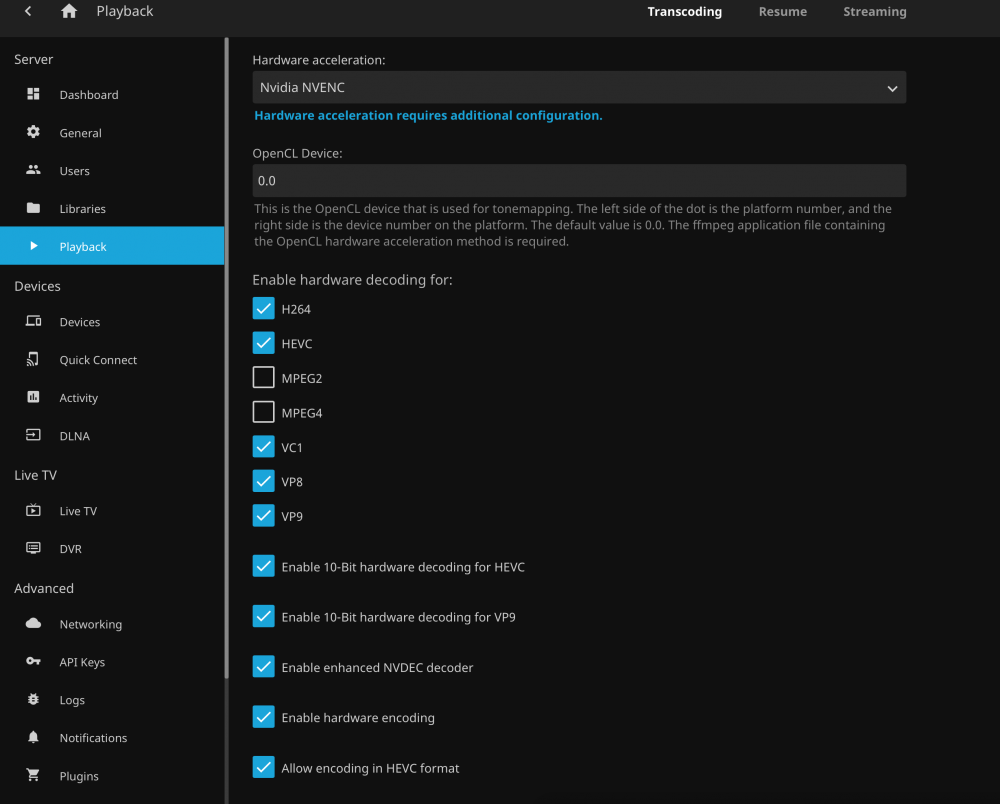
Task: Open Networking in the sidebar
Action: (x=112, y=624)
